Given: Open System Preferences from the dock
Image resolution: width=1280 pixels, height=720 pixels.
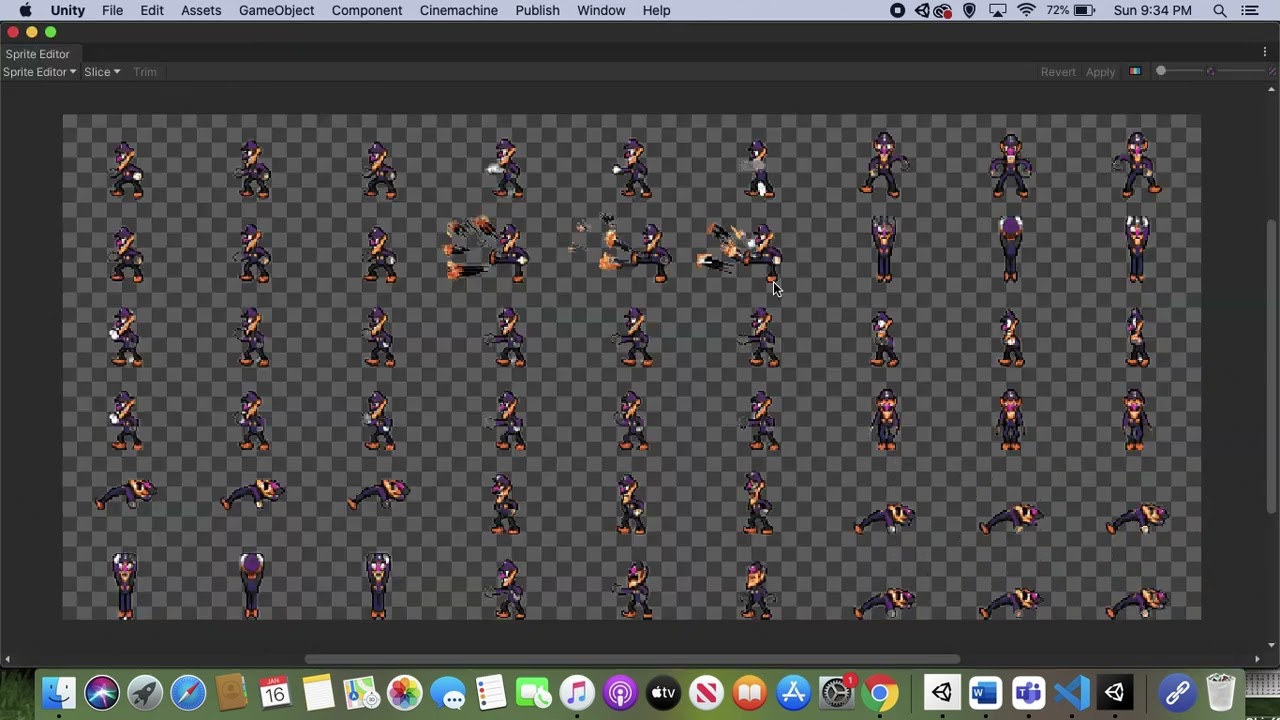Looking at the screenshot, I should [836, 692].
